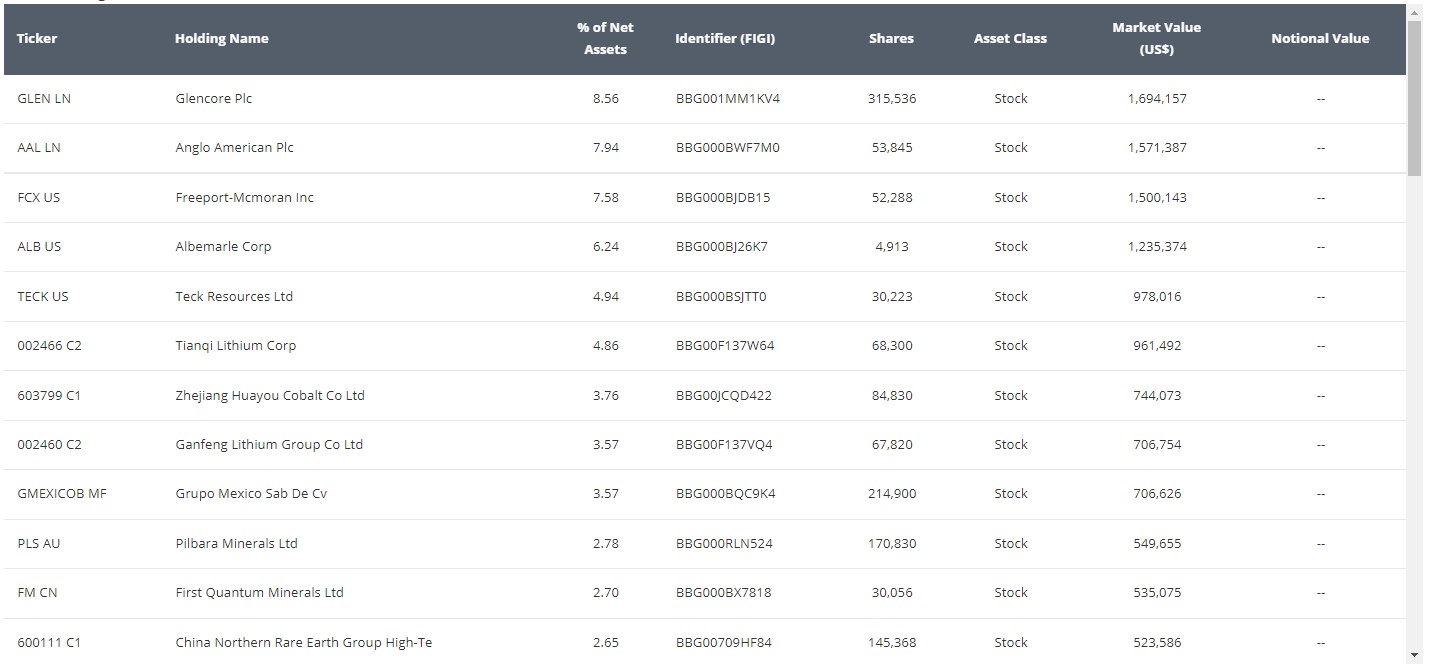Sort by the Notional Value column

point(1320,38)
